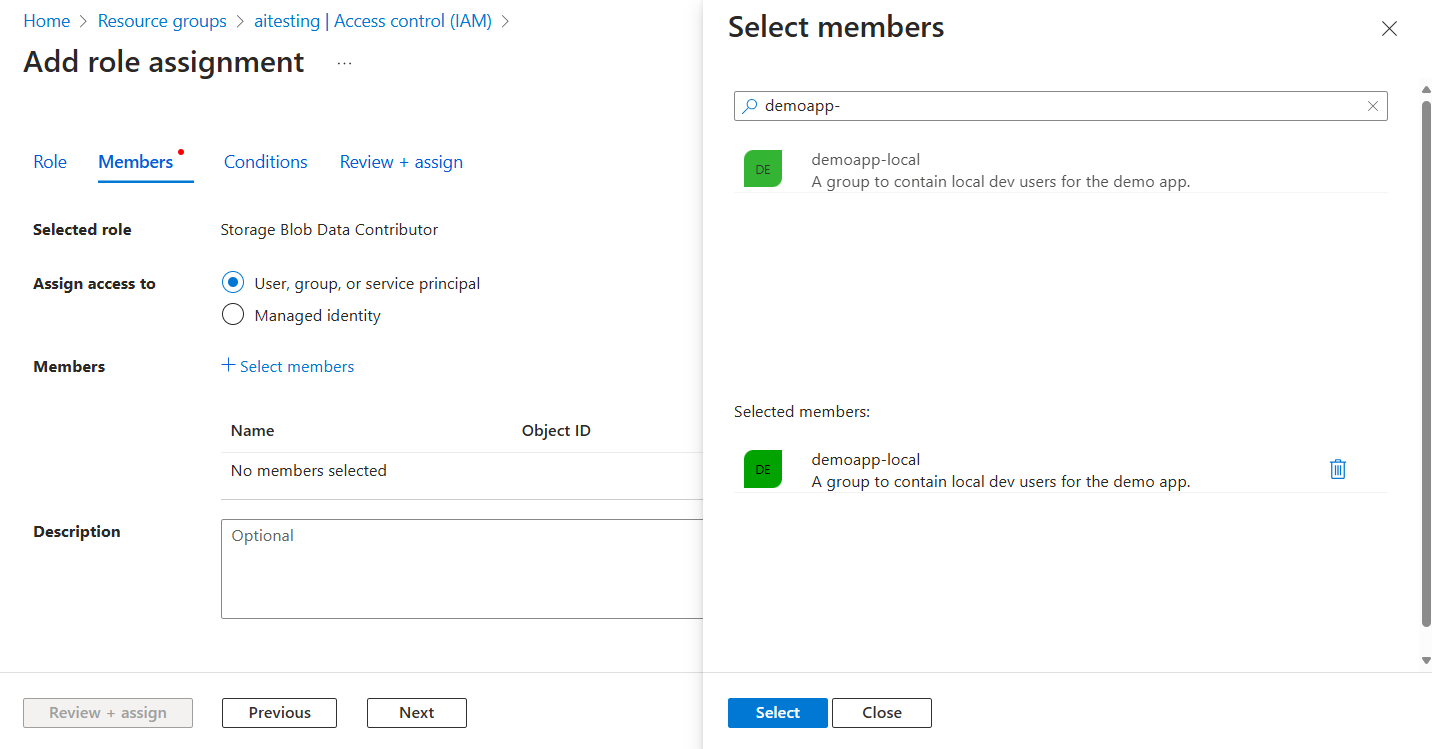Viewport: 1432px width, 749px height.
Task: Select the Managed identity radio button
Action: click(x=232, y=314)
